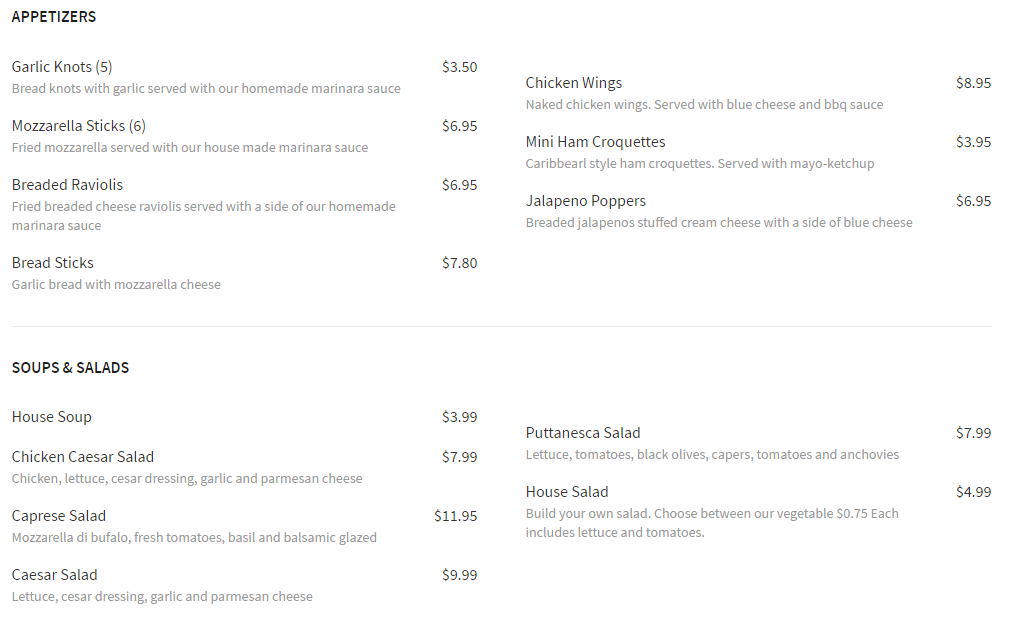The image size is (1010, 624).
Task: Click the Bread Sticks item
Action: pos(53,263)
